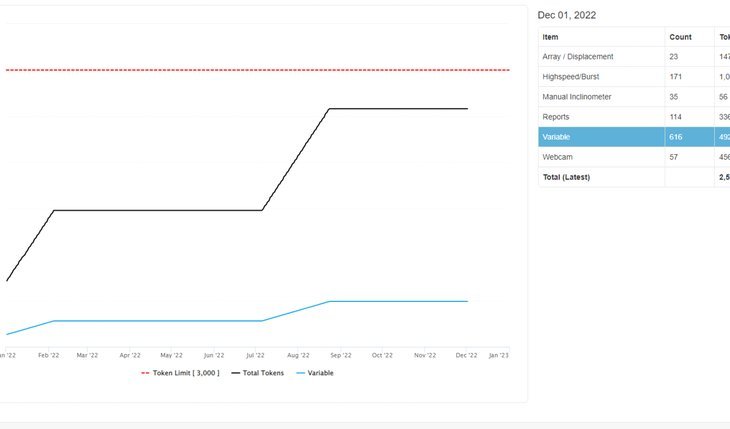
Task: Click the Item column header
Action: coord(550,37)
